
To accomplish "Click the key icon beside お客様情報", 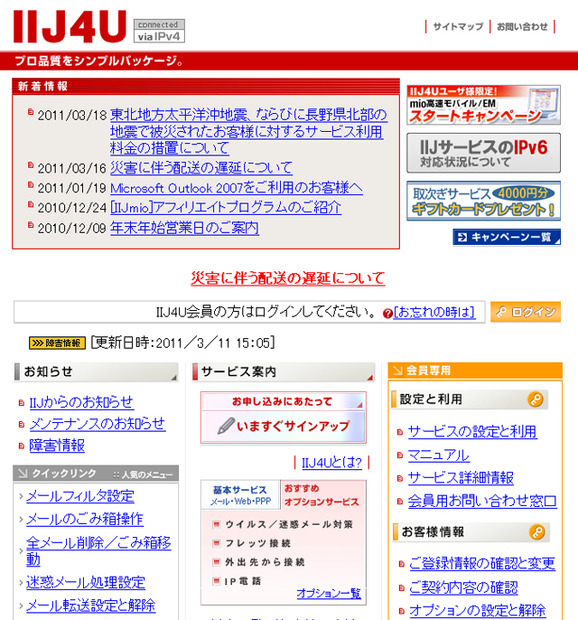I will [537, 532].
